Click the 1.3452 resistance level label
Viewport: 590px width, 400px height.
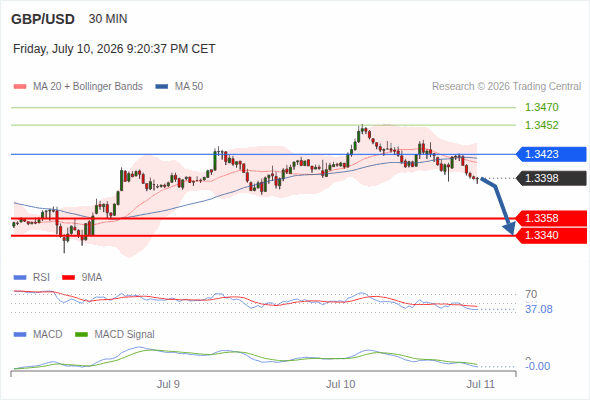pos(541,125)
